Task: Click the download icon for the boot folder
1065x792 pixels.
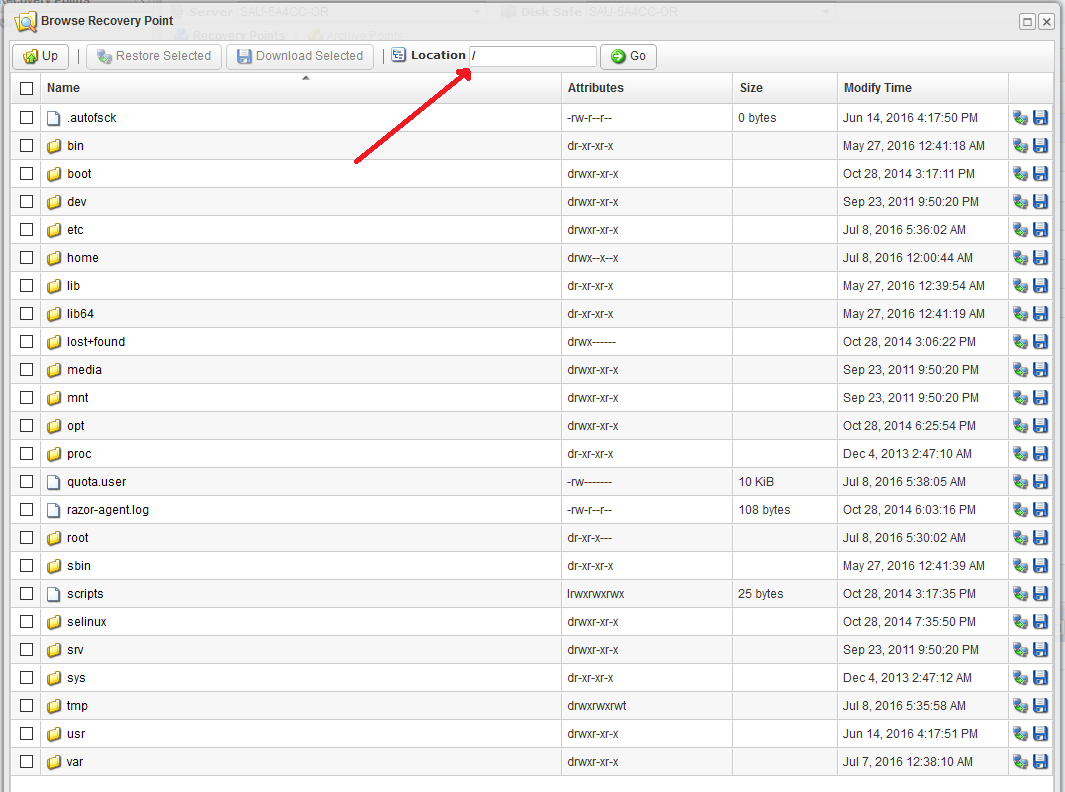Action: [x=1041, y=173]
